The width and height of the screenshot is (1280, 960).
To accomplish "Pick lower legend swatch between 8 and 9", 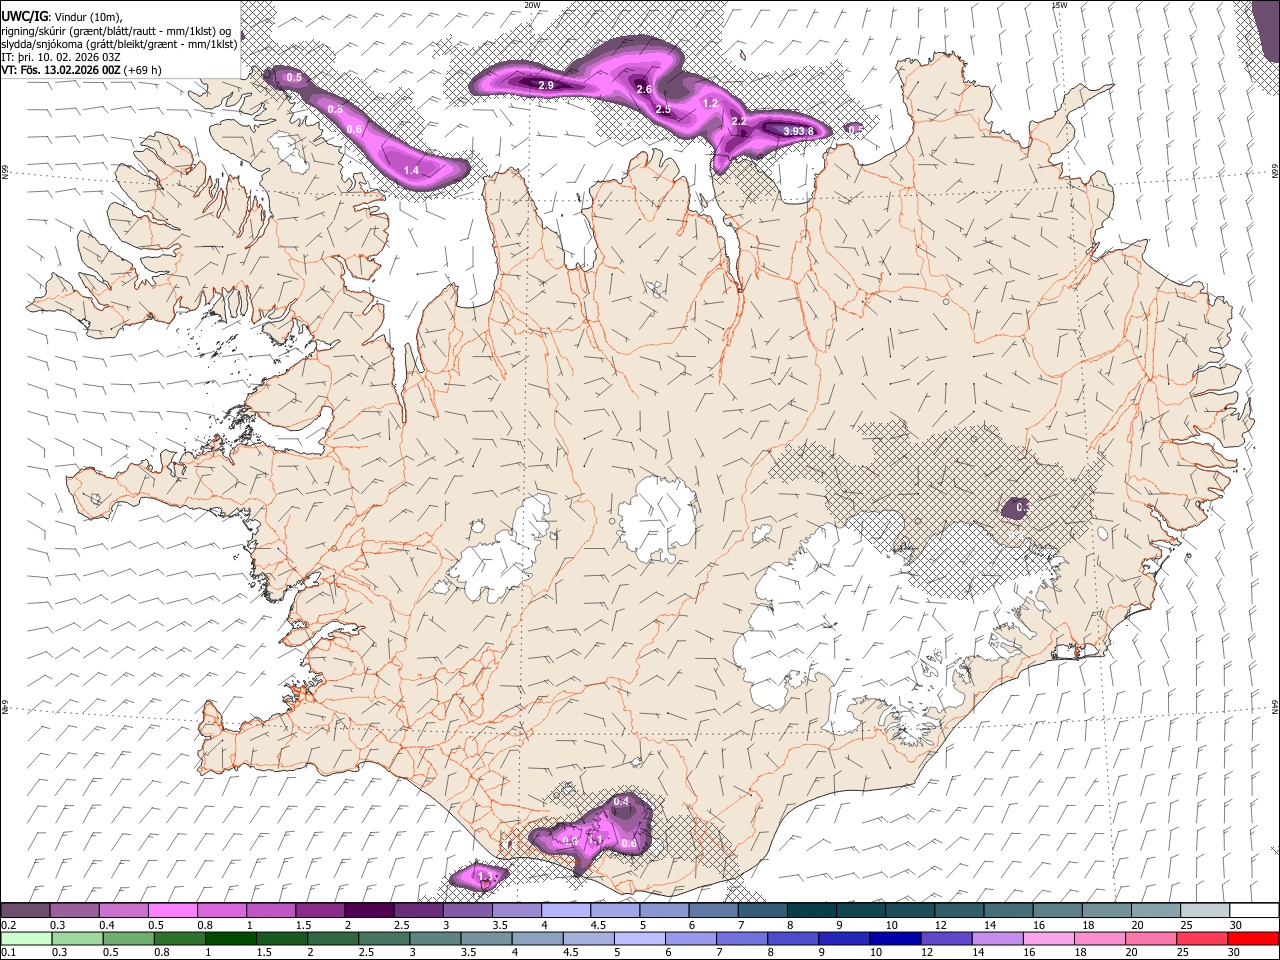I will [x=794, y=938].
